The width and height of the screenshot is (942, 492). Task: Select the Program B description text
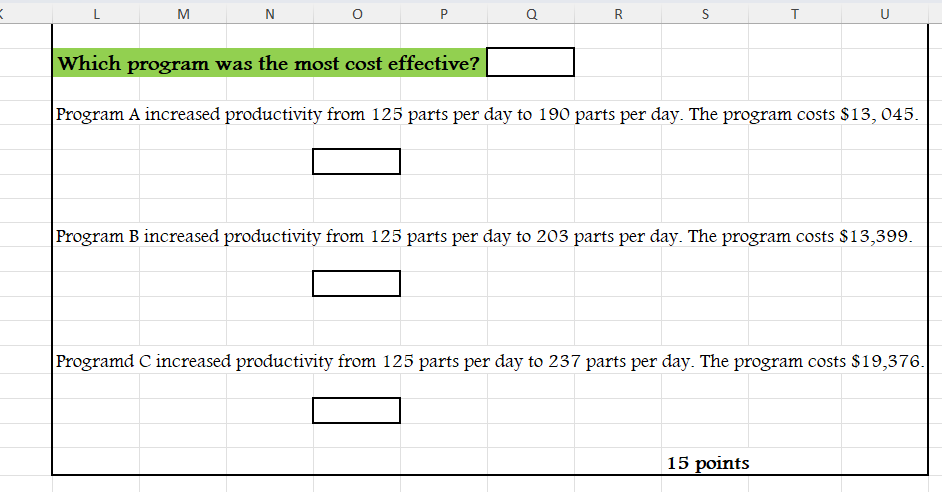484,236
